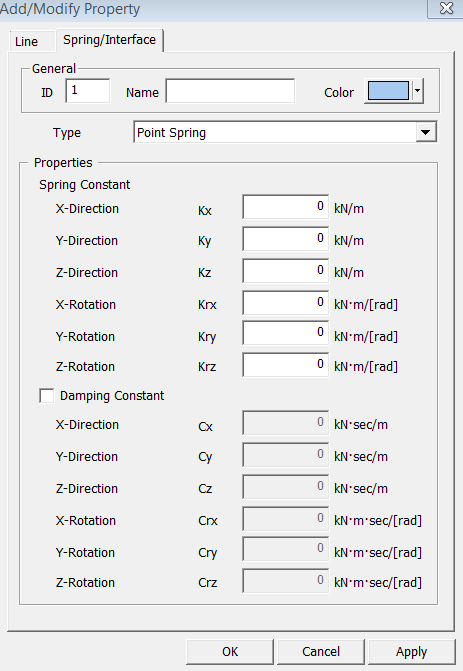Close the Add/Modify Property dialog
This screenshot has width=463, height=671.
[x=446, y=9]
